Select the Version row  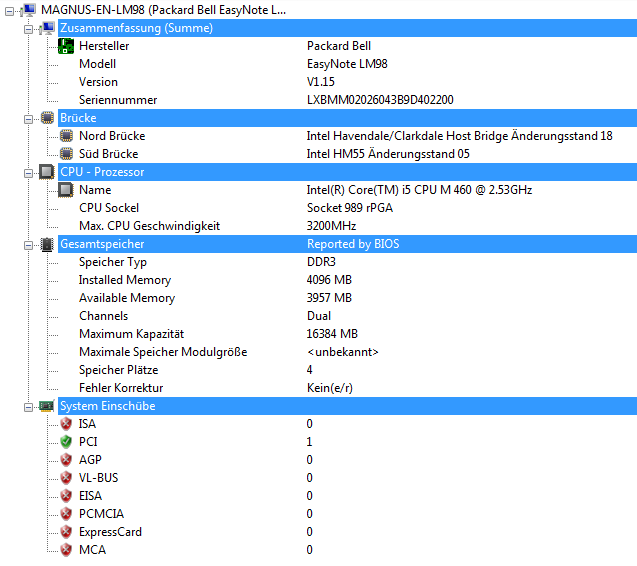[x=347, y=82]
